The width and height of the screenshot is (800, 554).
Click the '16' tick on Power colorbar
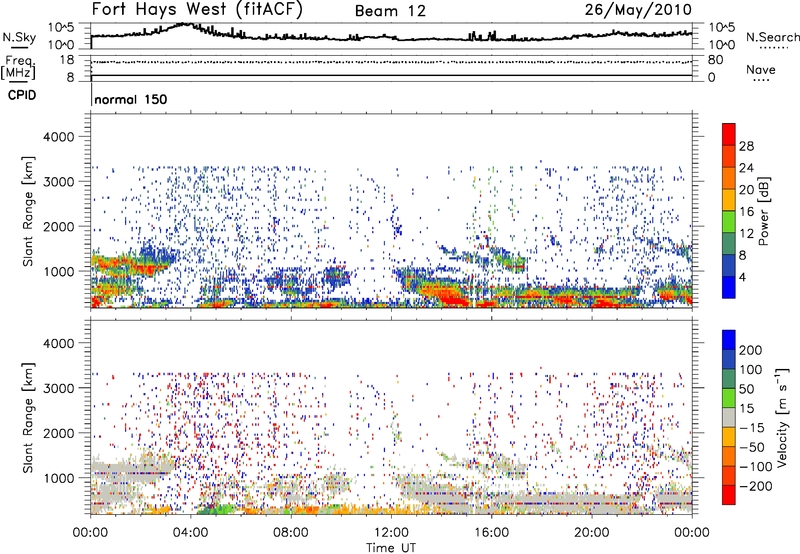point(746,212)
